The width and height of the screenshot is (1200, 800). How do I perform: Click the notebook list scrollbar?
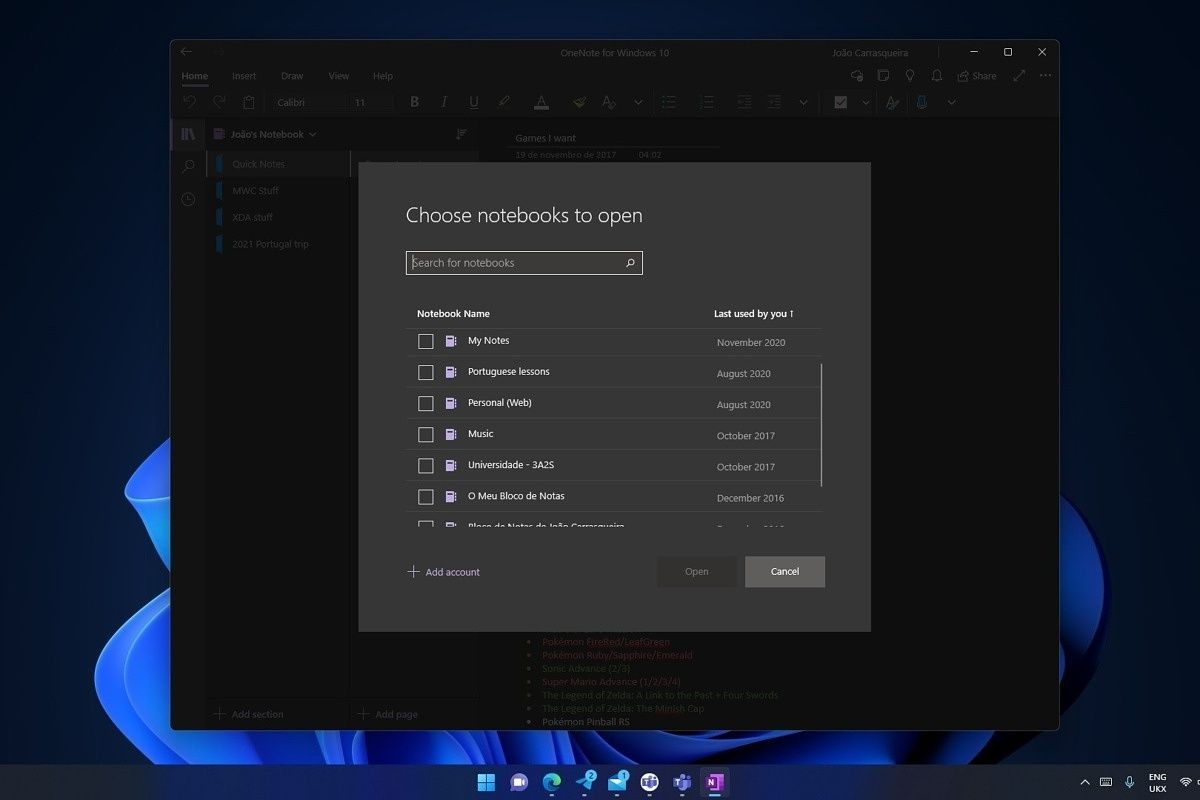click(x=821, y=425)
